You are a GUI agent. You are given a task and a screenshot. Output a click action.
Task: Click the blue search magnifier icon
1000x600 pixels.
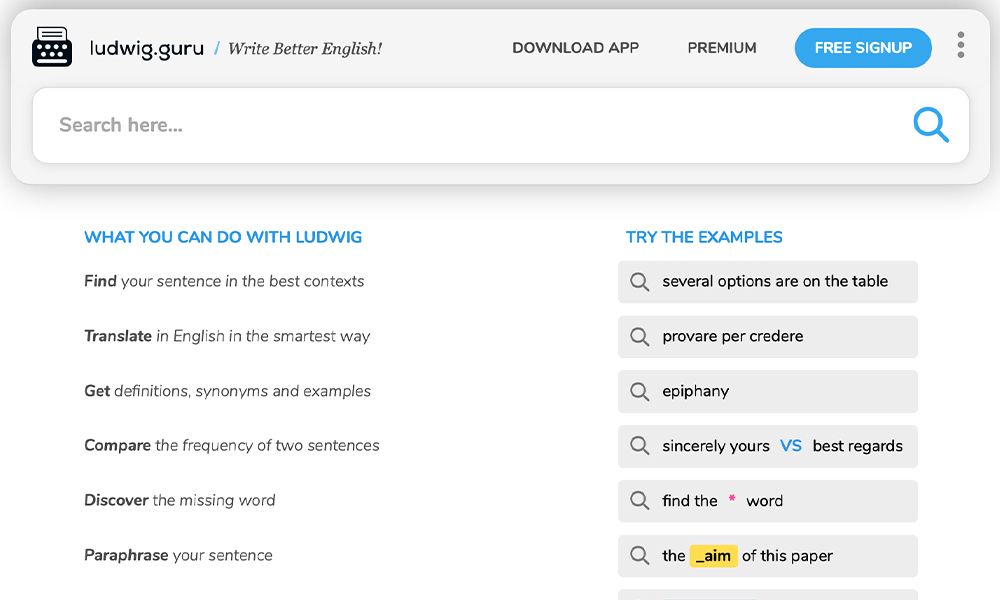[x=930, y=125]
